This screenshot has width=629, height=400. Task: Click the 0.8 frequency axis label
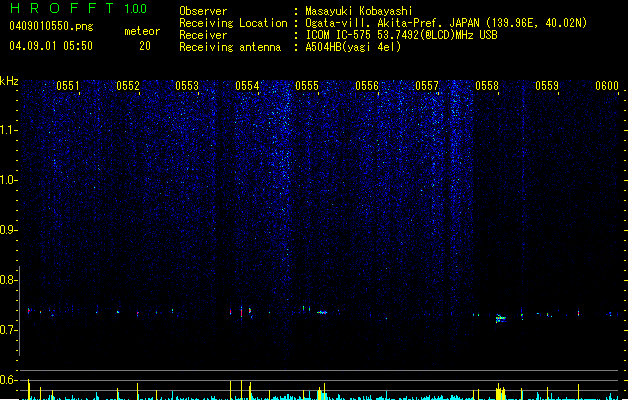[7, 280]
